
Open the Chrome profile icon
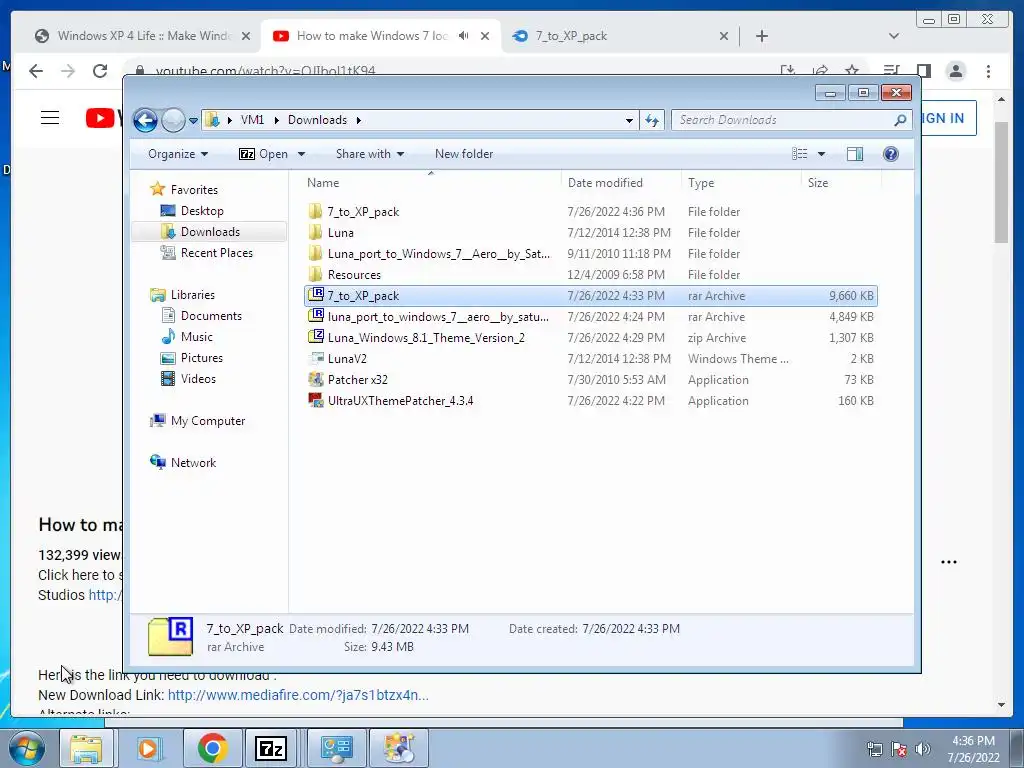click(956, 71)
